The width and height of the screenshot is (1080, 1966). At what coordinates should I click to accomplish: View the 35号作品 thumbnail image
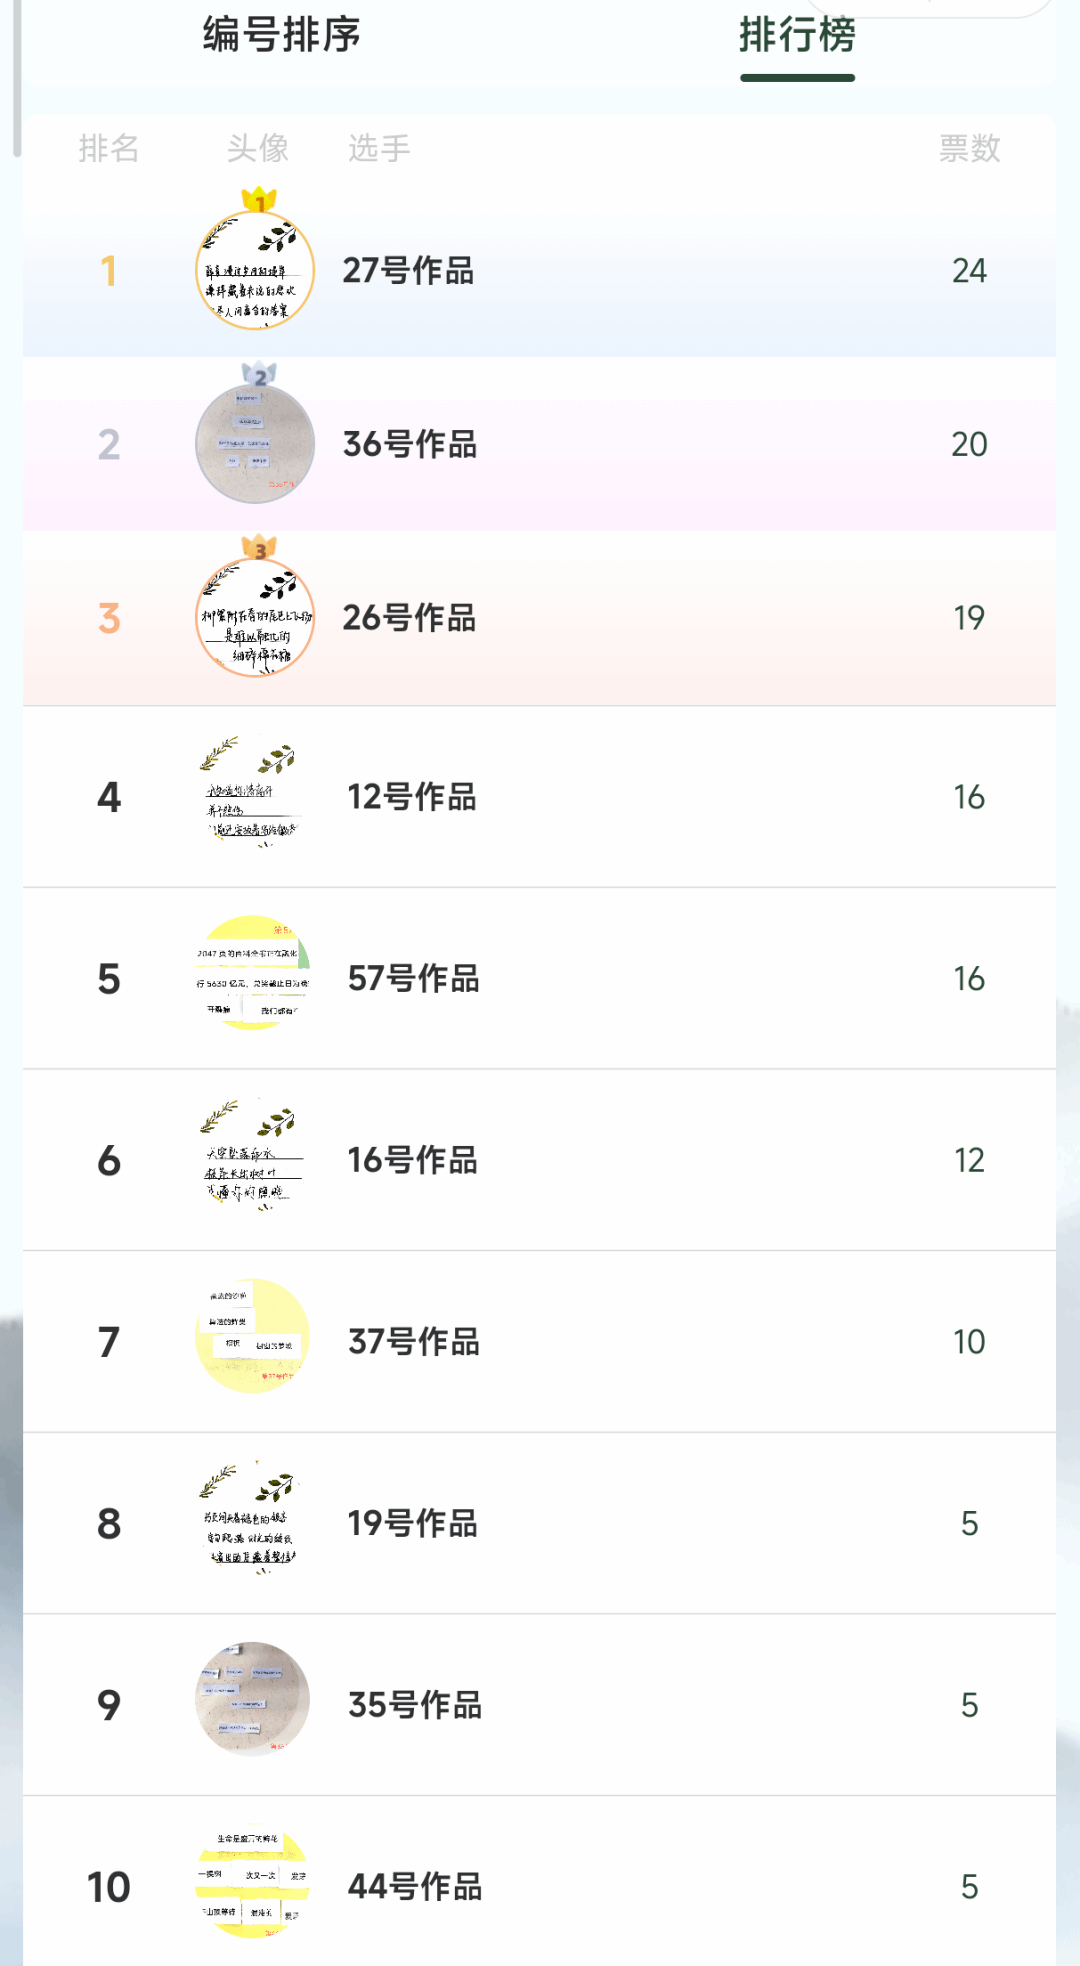tap(252, 1699)
